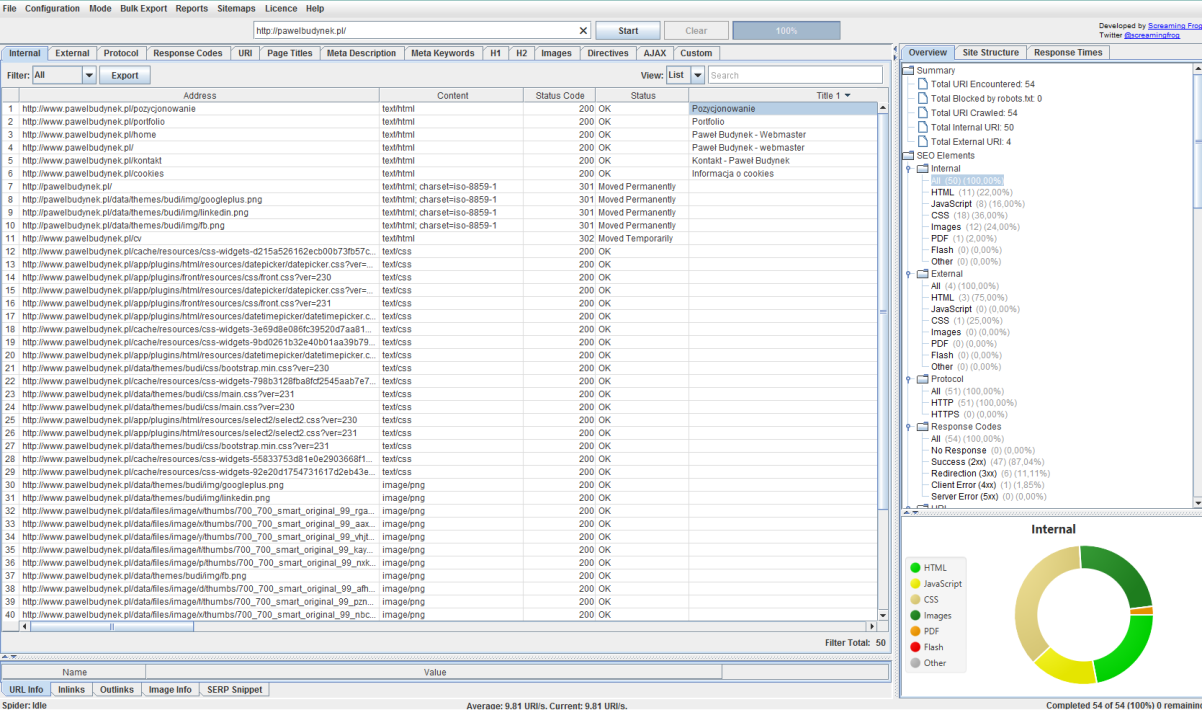1202x710 pixels.
Task: Collapse the Protocol node in the overview tree
Action: tap(908, 379)
